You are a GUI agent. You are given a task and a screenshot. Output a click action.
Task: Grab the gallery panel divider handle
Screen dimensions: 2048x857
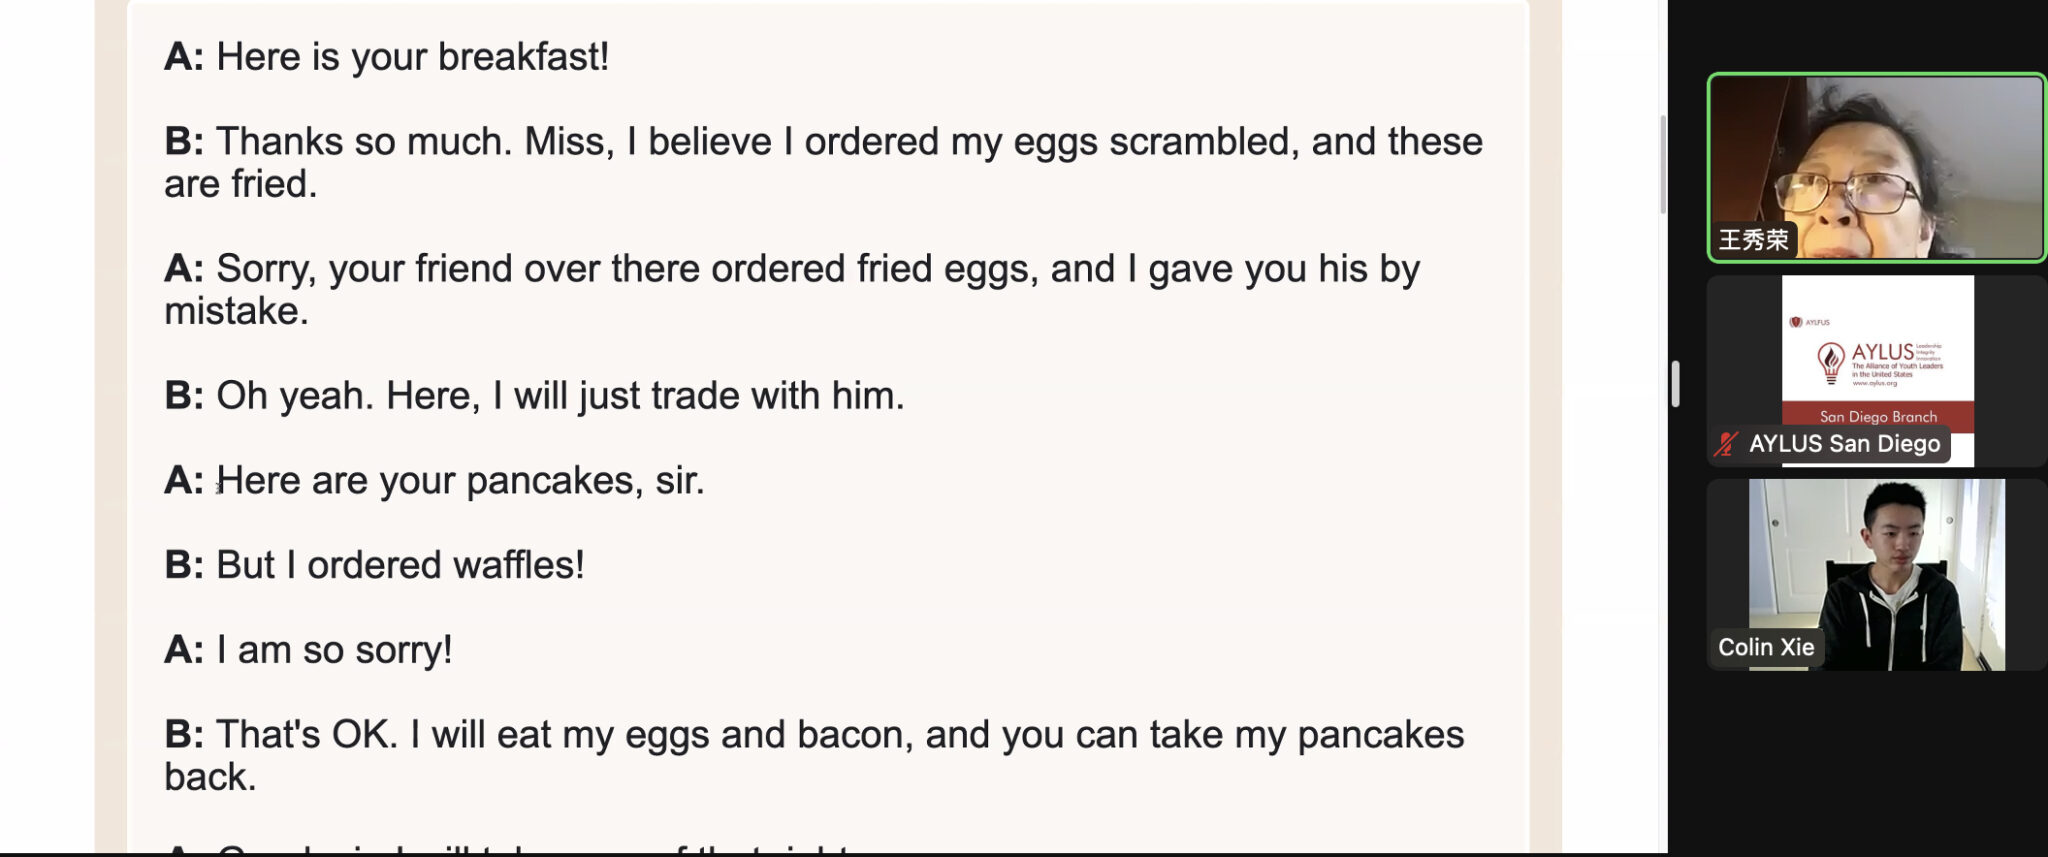pyautogui.click(x=1675, y=384)
